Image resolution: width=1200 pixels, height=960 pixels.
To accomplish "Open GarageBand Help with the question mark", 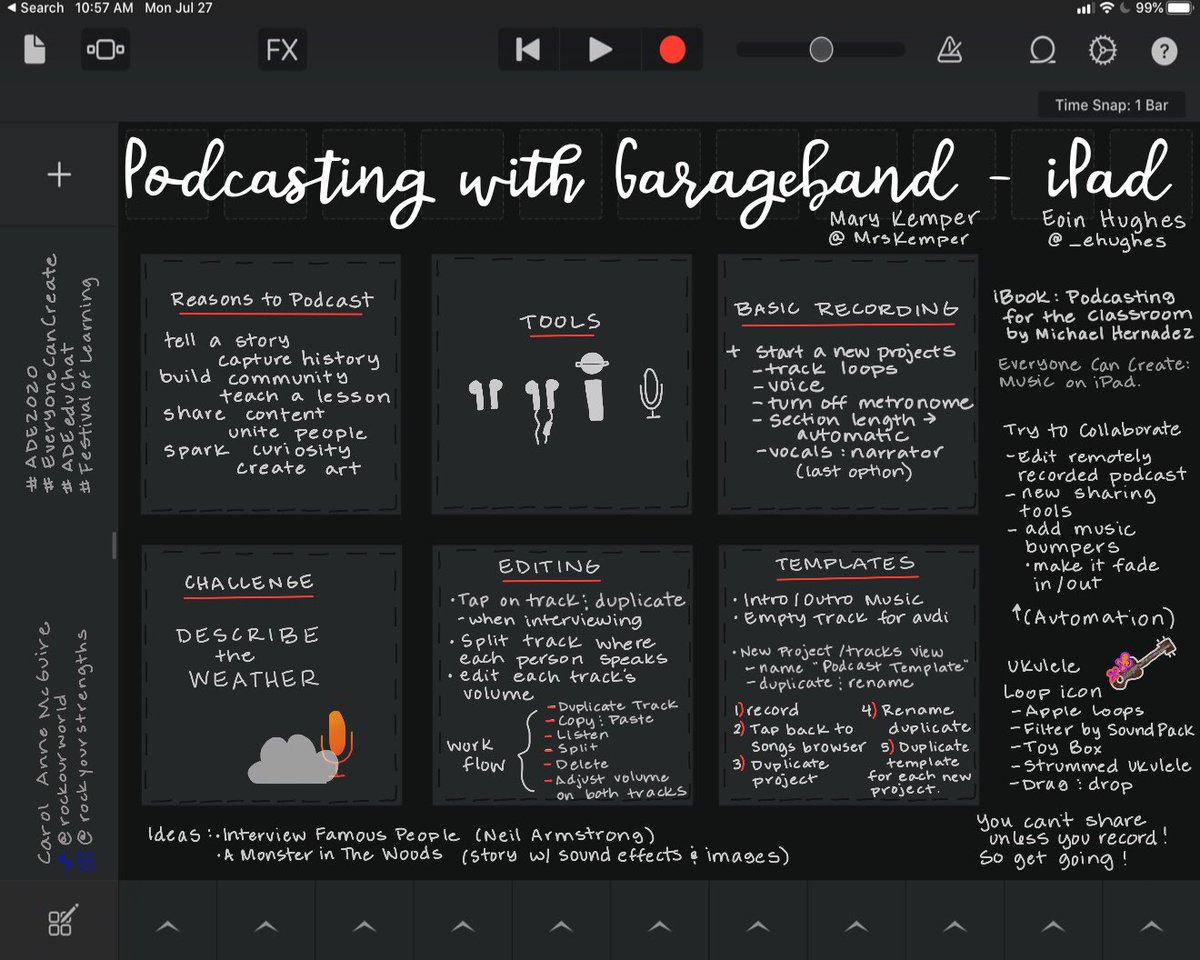I will coord(1164,49).
